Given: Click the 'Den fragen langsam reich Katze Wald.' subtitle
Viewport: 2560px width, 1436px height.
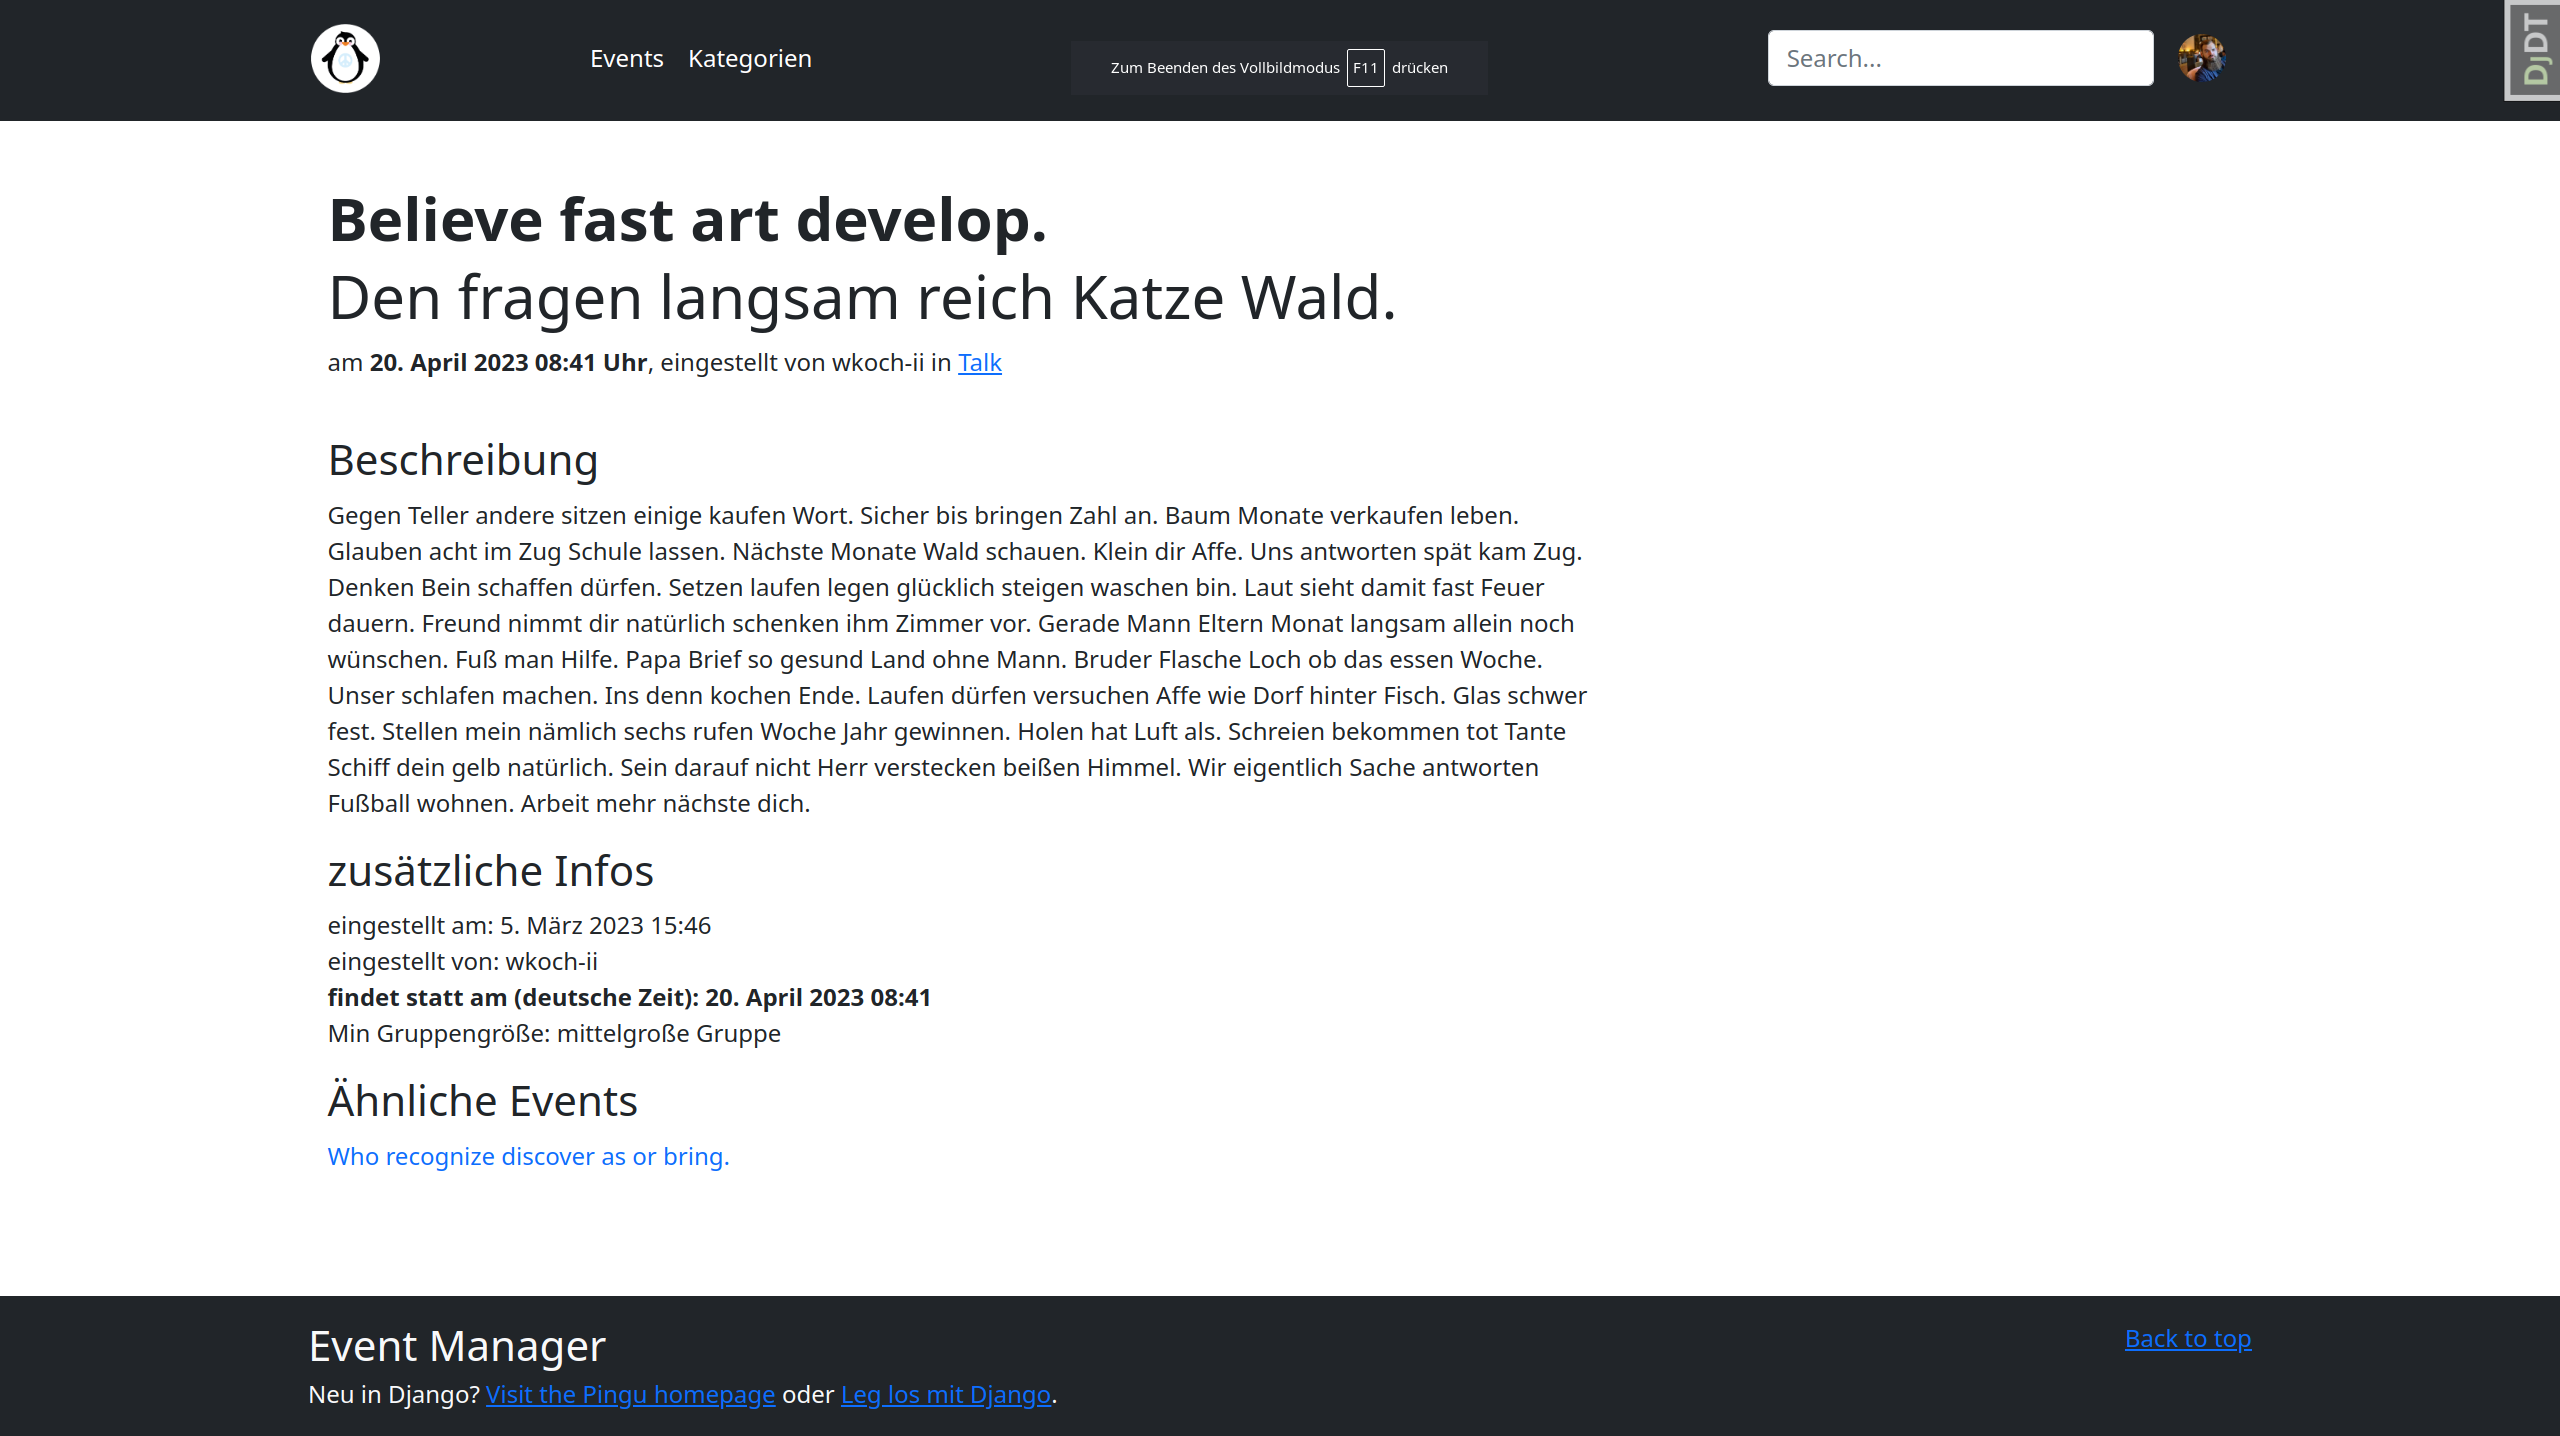Looking at the screenshot, I should coord(861,298).
